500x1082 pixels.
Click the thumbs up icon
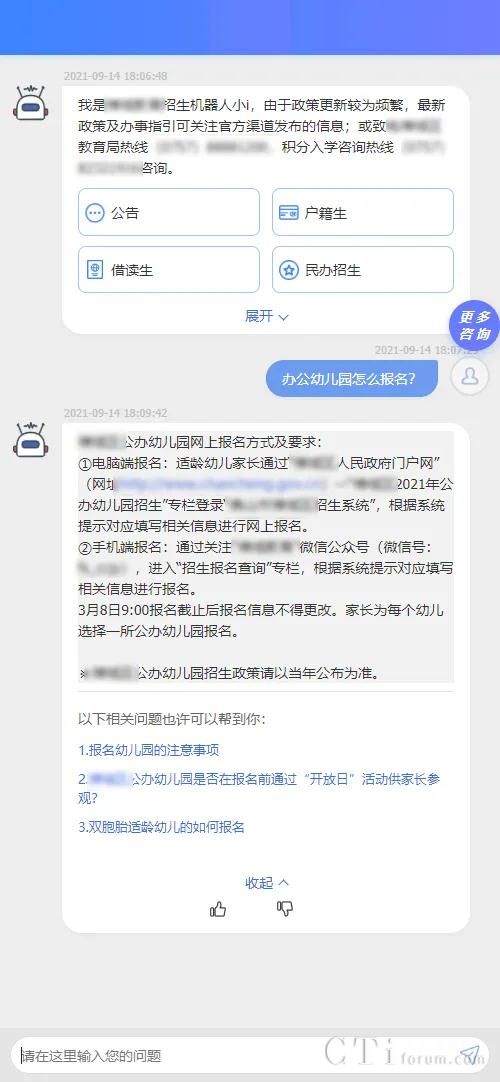click(x=218, y=909)
